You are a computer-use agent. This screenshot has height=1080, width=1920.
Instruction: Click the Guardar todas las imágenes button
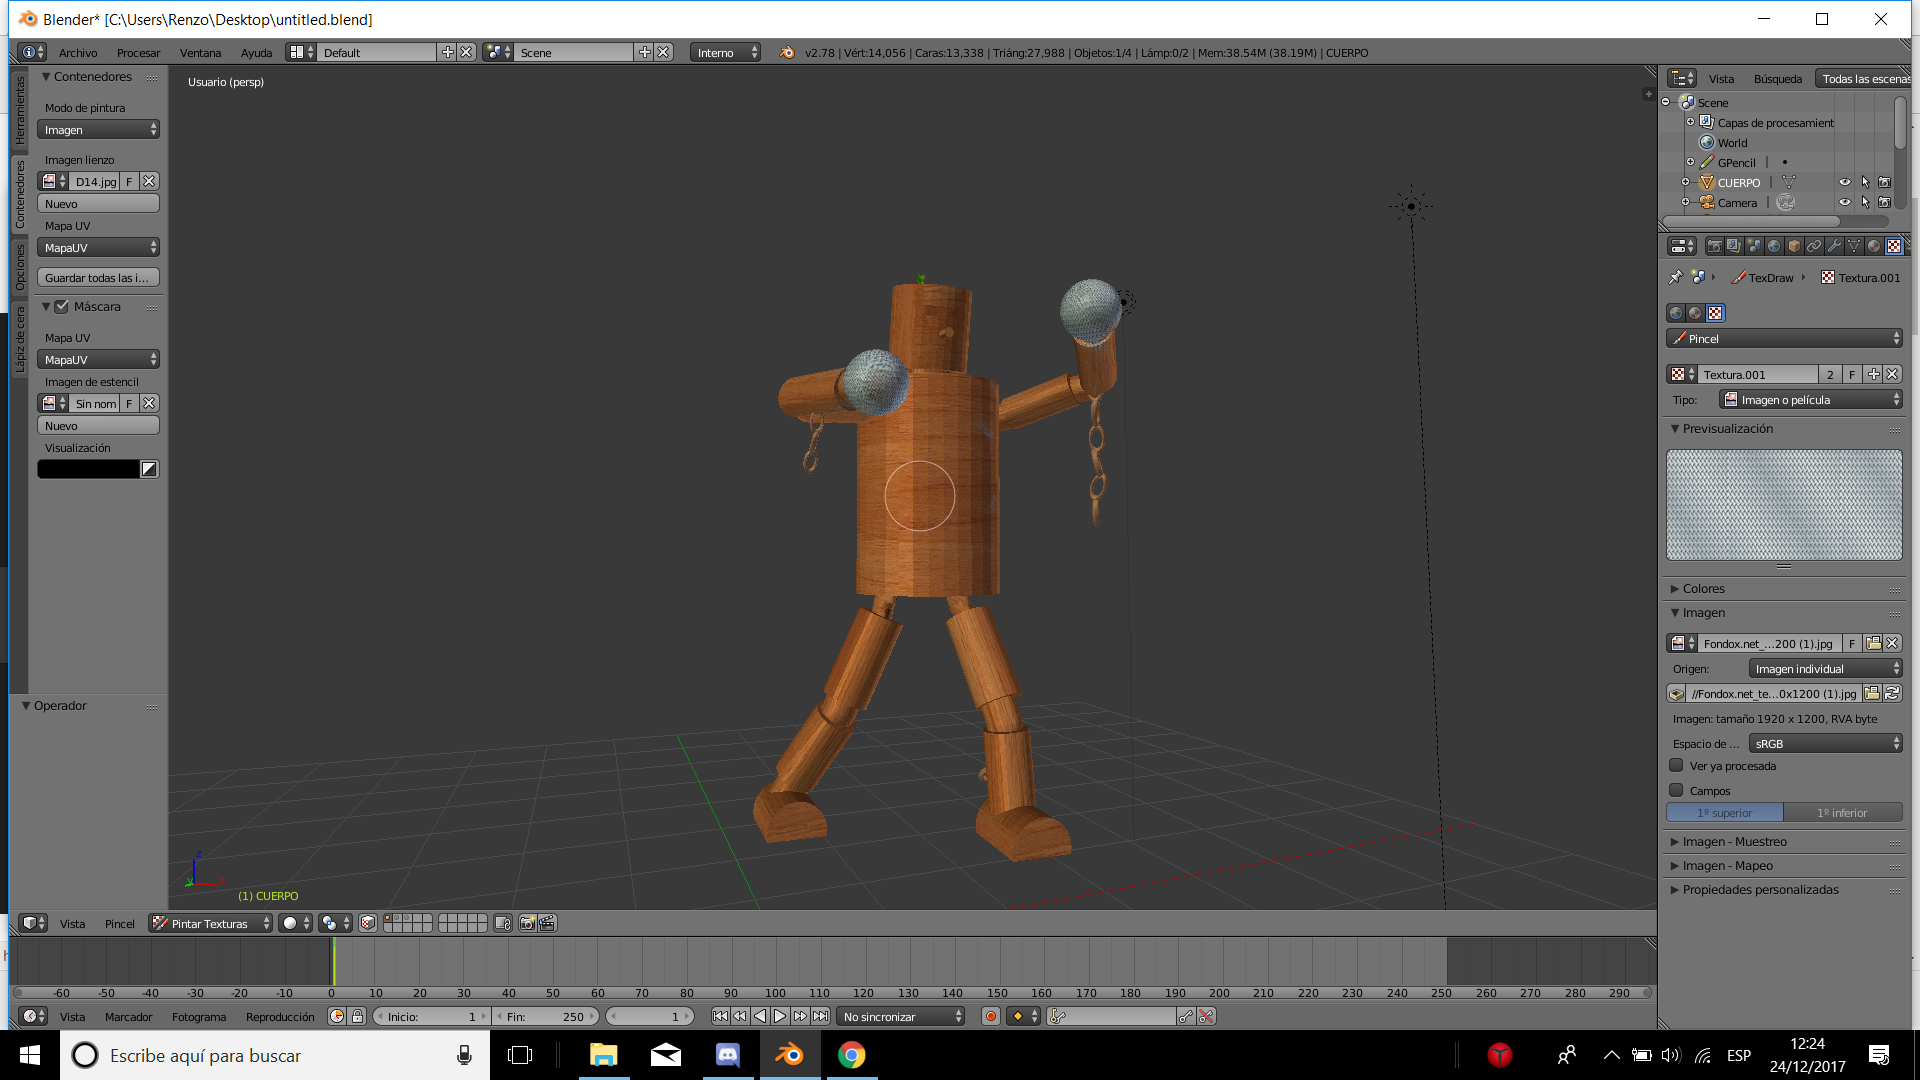[97, 278]
